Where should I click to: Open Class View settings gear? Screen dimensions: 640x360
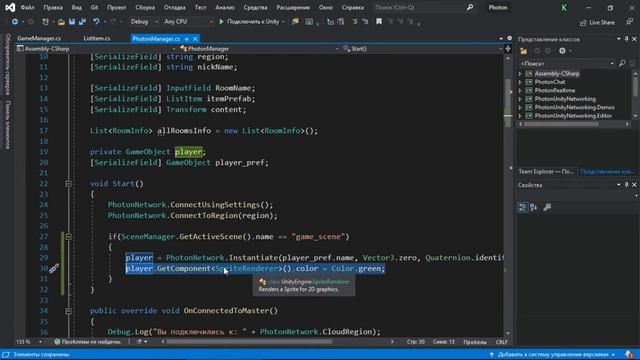(x=562, y=51)
